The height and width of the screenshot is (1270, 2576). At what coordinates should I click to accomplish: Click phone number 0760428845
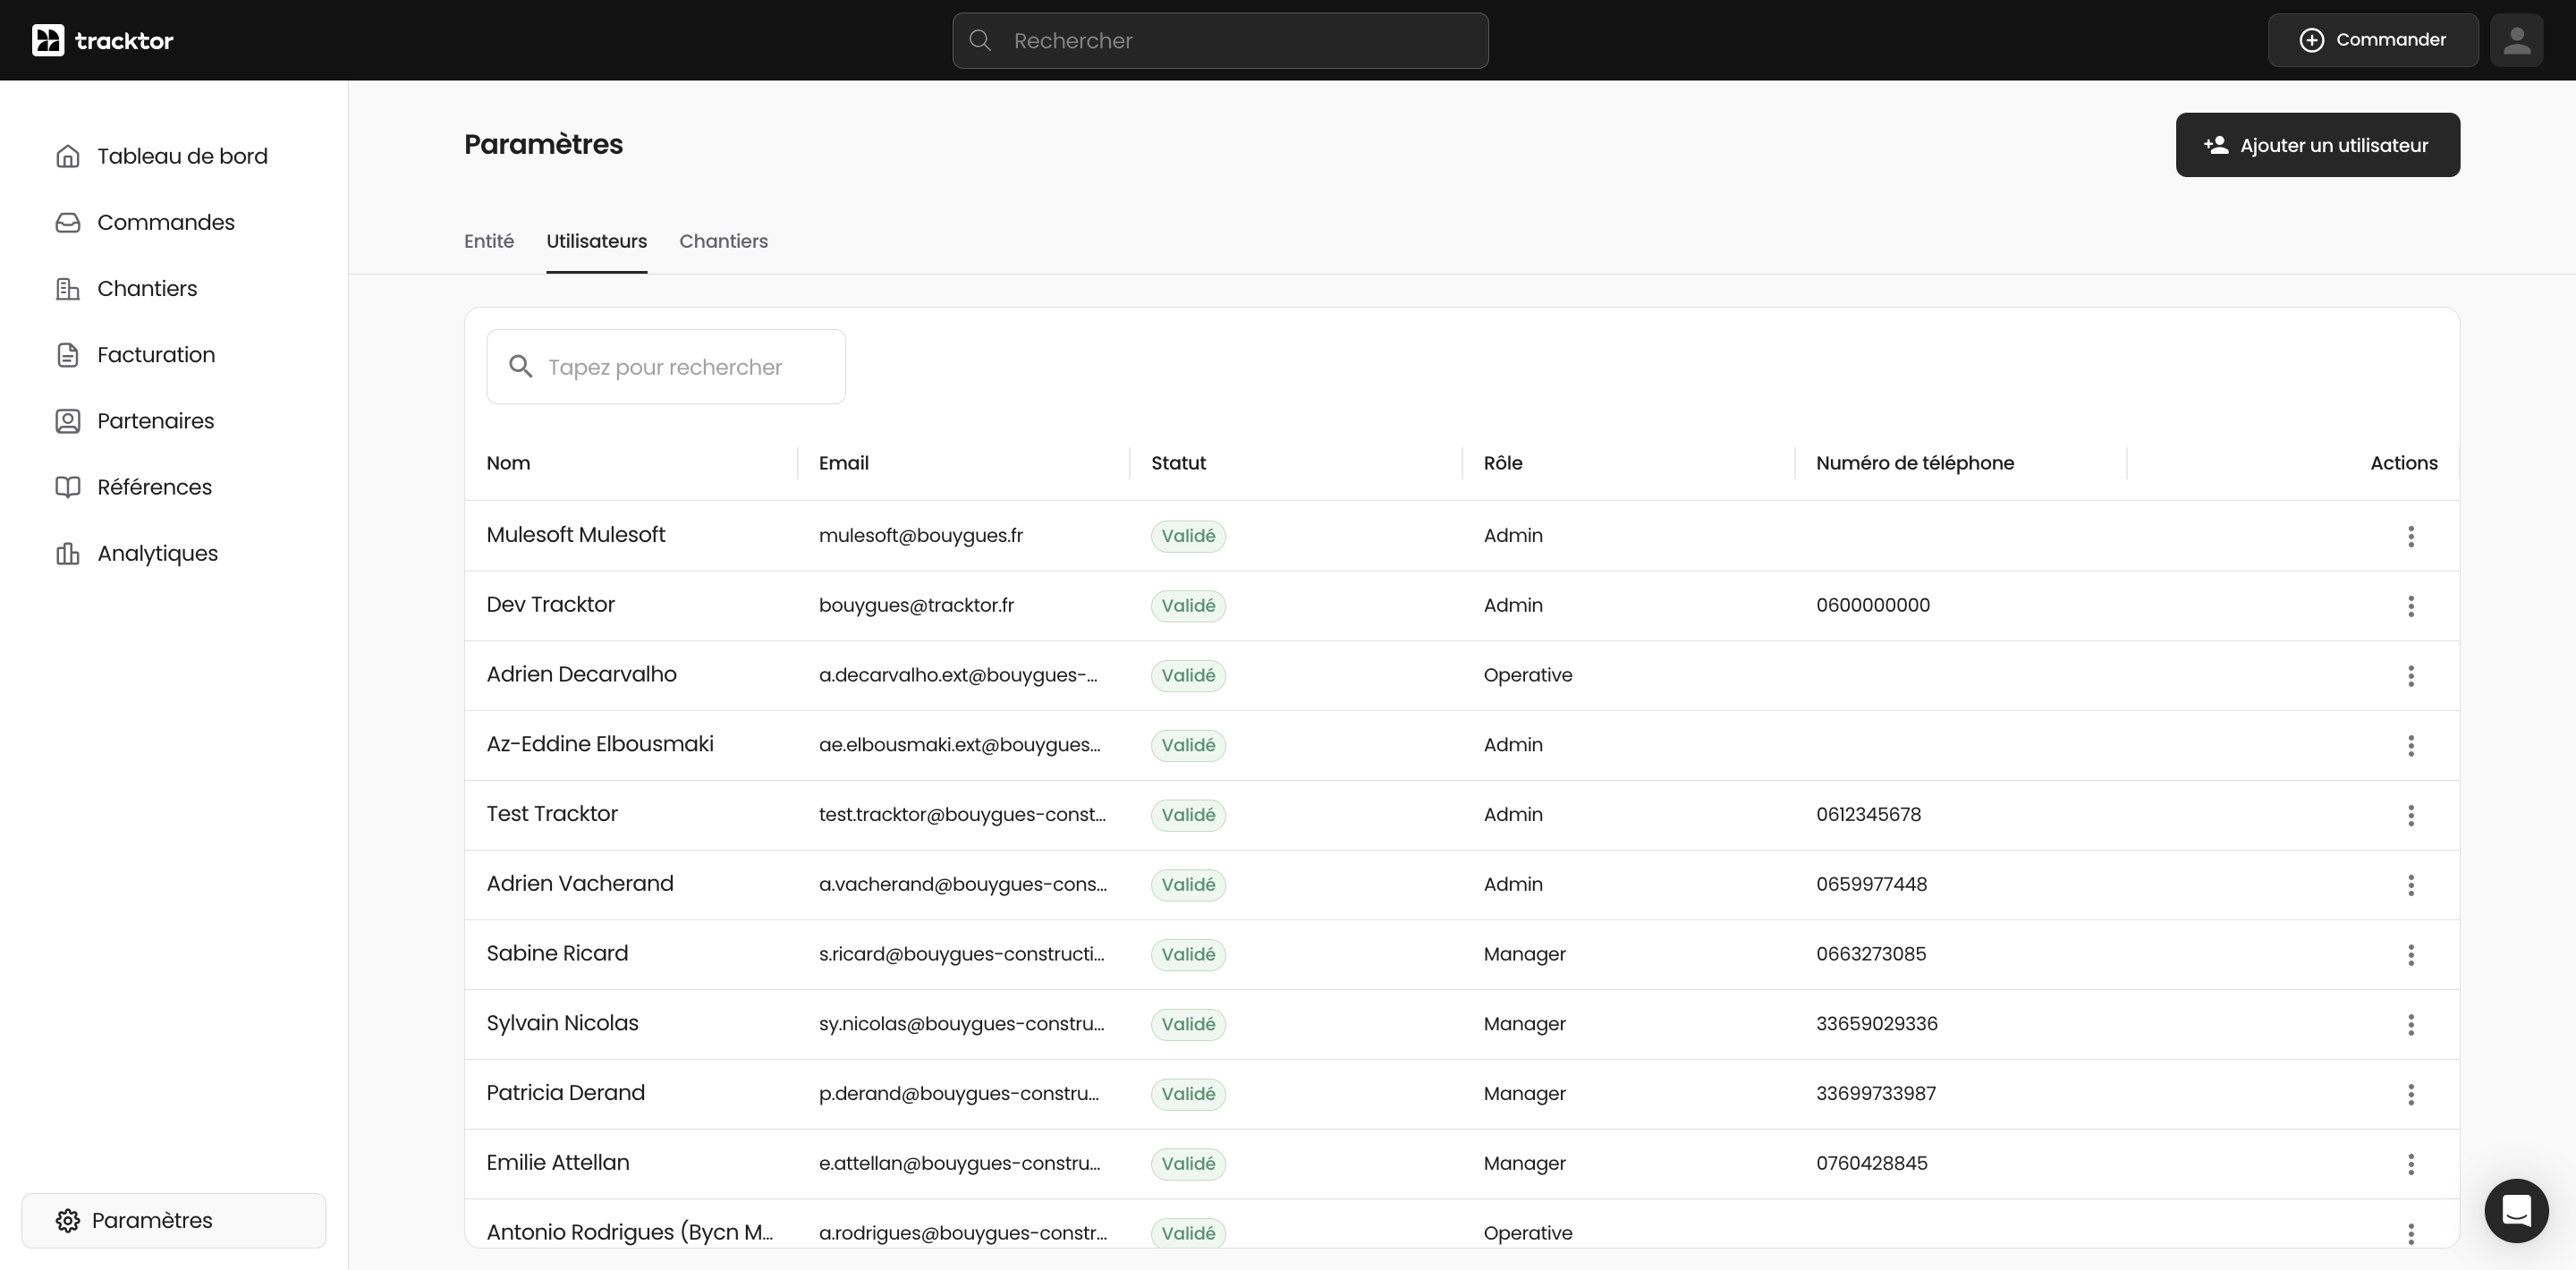click(x=1871, y=1164)
